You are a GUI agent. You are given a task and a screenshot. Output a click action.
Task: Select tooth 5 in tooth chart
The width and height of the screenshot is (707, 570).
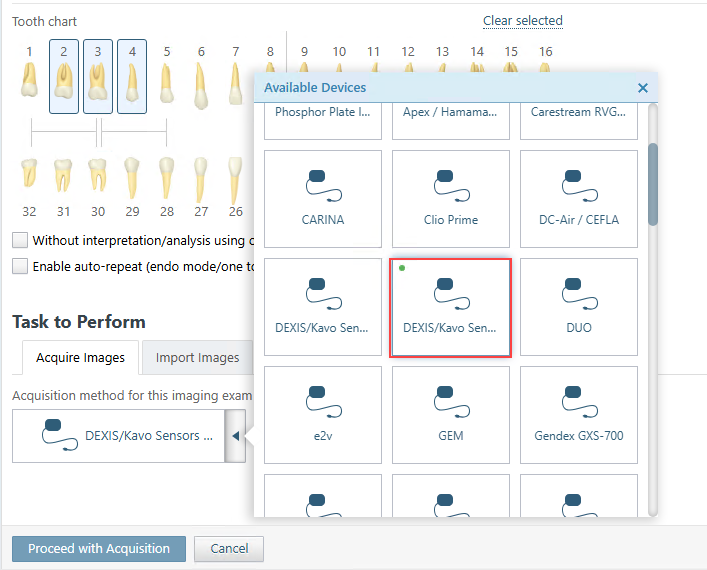167,76
